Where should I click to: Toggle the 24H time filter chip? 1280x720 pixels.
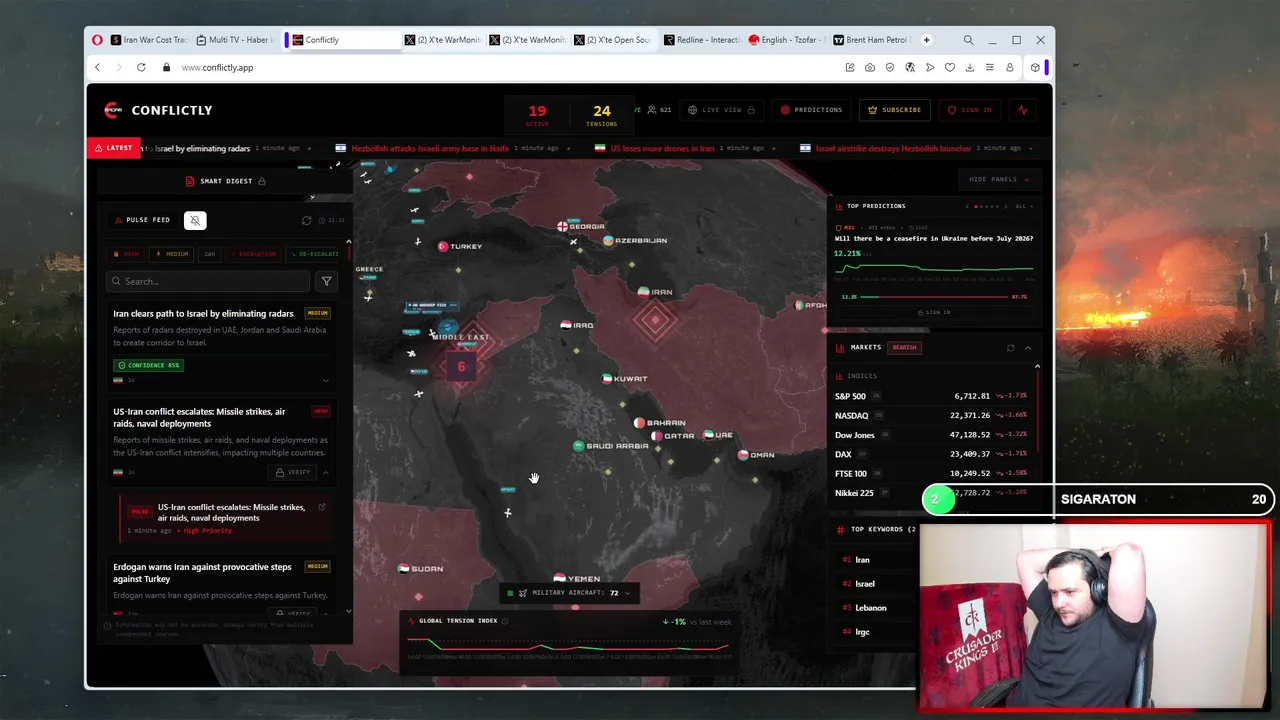pyautogui.click(x=210, y=254)
